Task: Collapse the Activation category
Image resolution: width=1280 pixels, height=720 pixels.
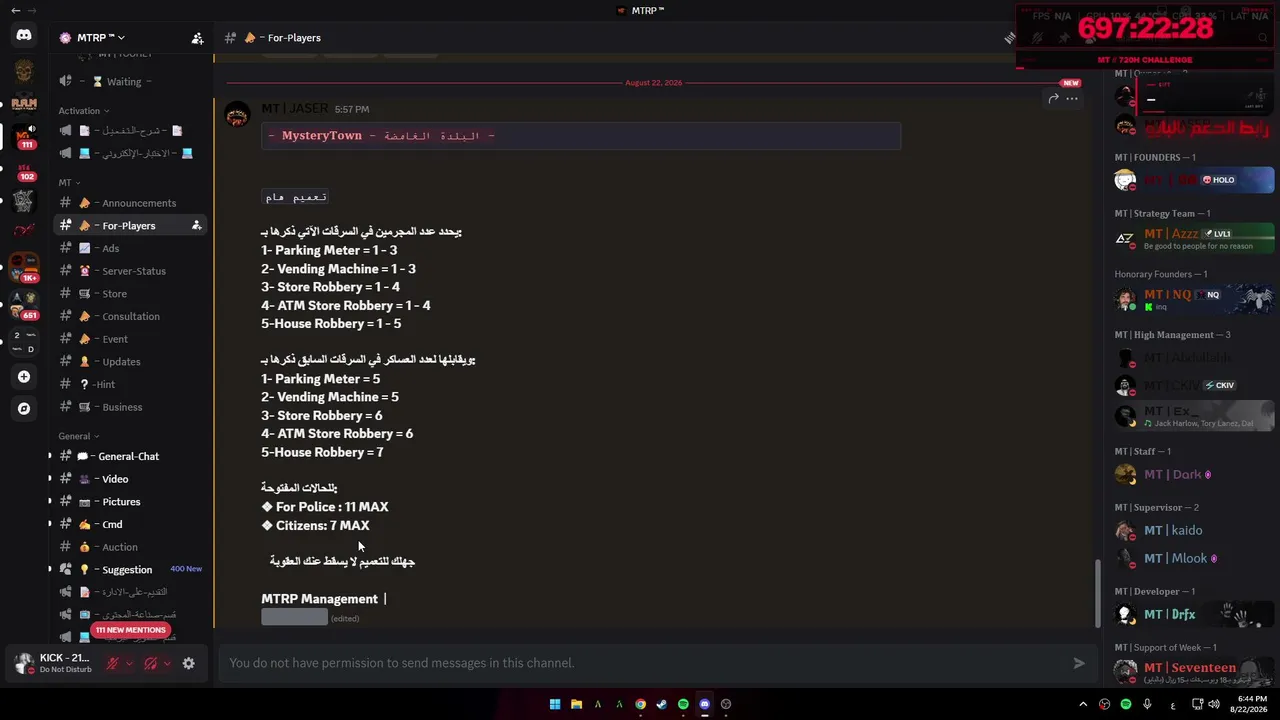Action: coord(84,111)
